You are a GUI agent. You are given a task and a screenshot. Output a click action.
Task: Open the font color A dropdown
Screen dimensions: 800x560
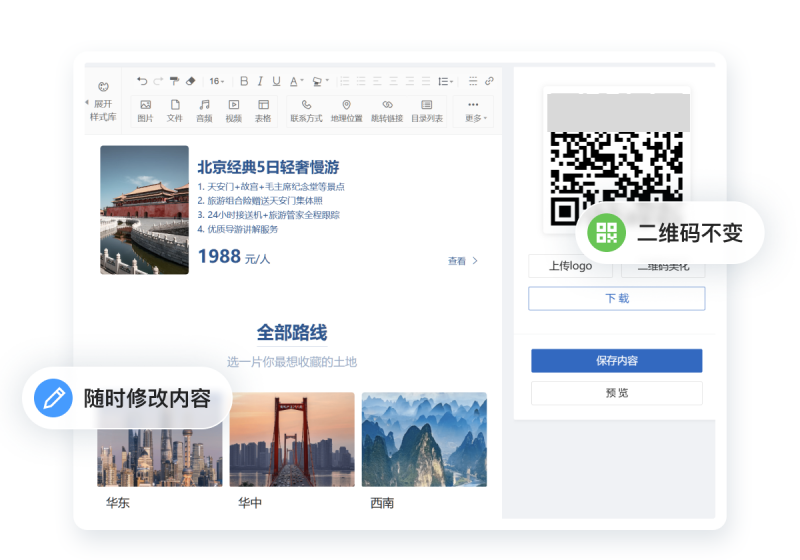296,81
